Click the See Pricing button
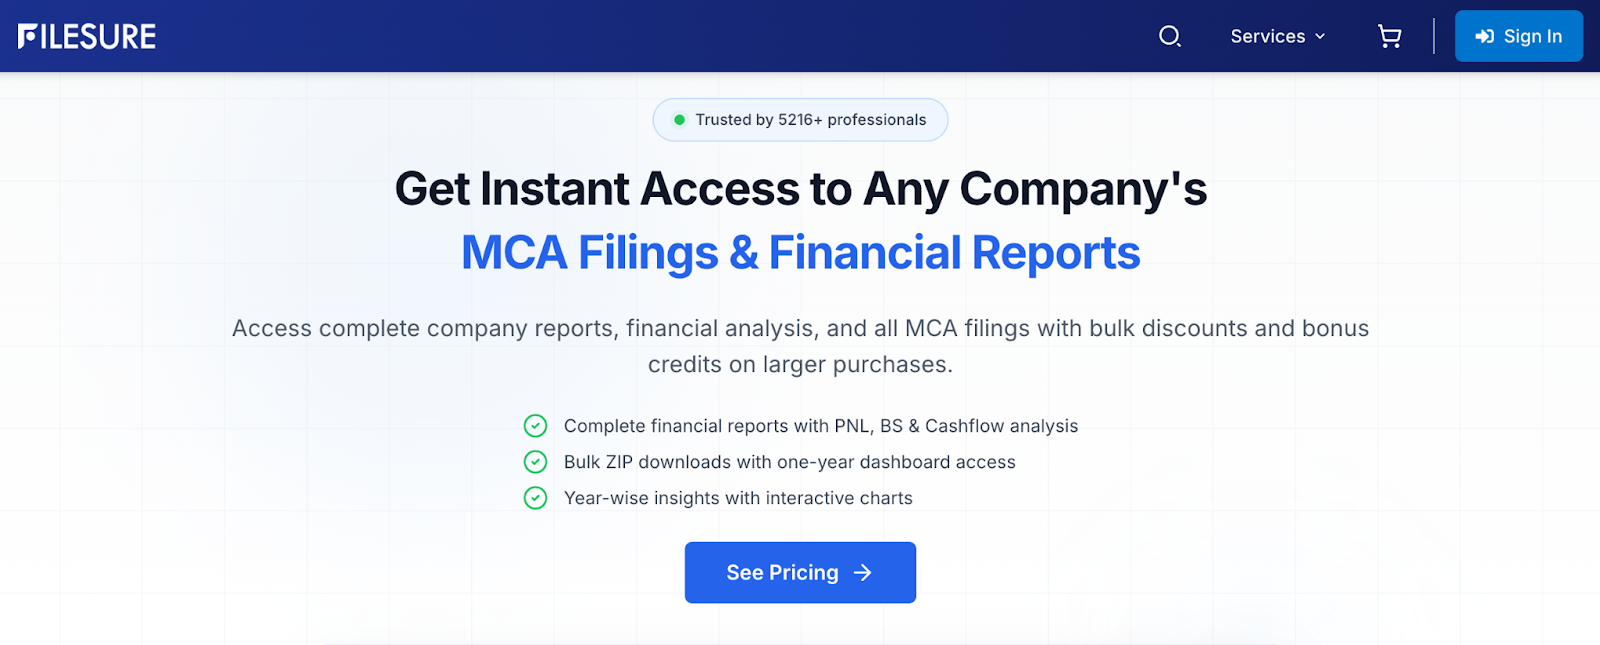1600x645 pixels. tap(782, 573)
